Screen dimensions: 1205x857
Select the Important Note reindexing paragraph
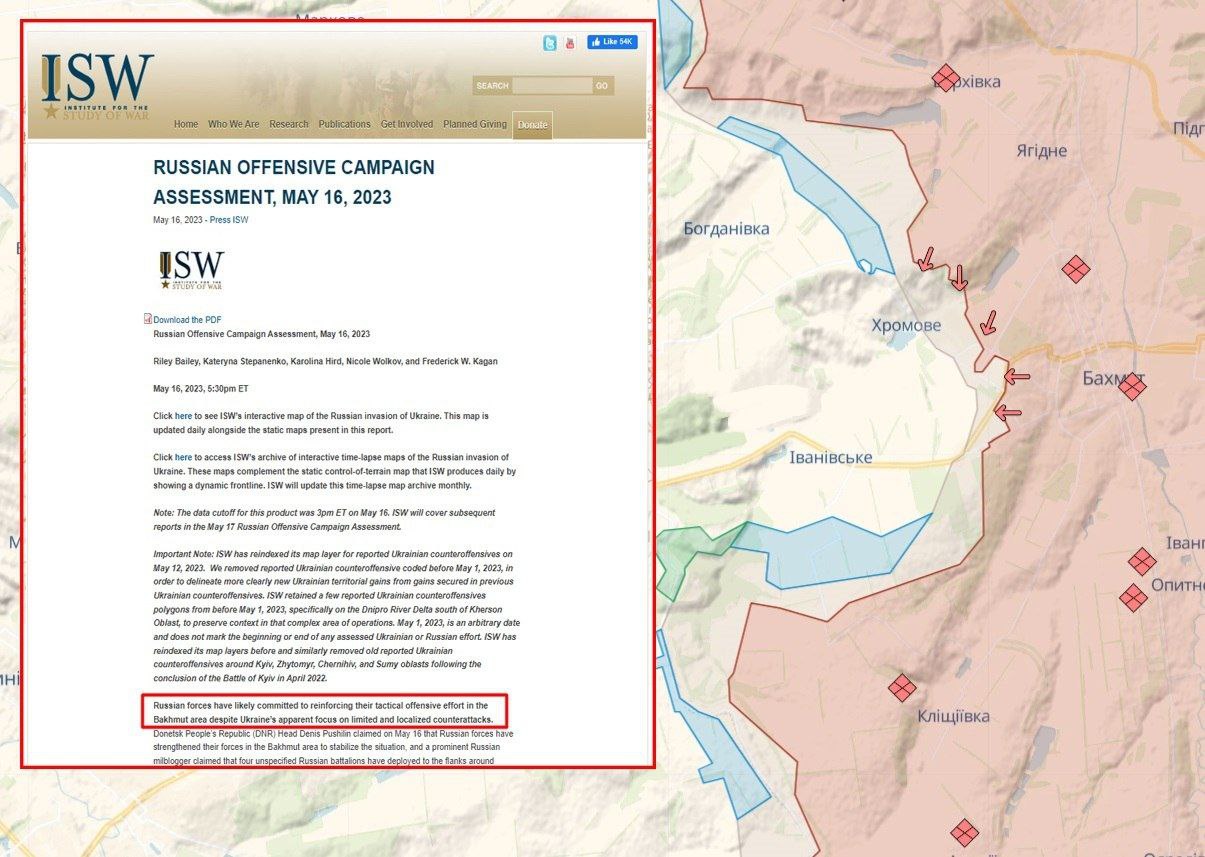click(336, 615)
